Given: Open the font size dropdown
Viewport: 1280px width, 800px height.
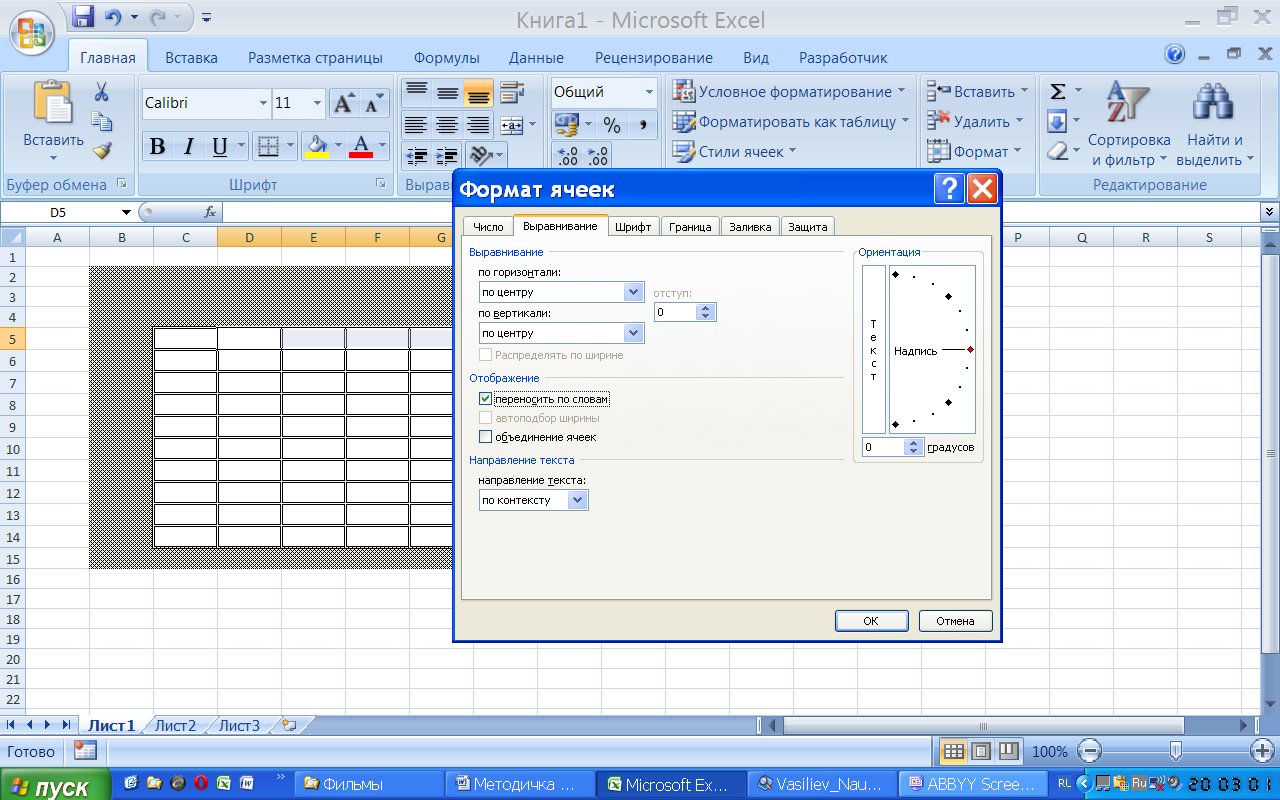Looking at the screenshot, I should [x=318, y=103].
